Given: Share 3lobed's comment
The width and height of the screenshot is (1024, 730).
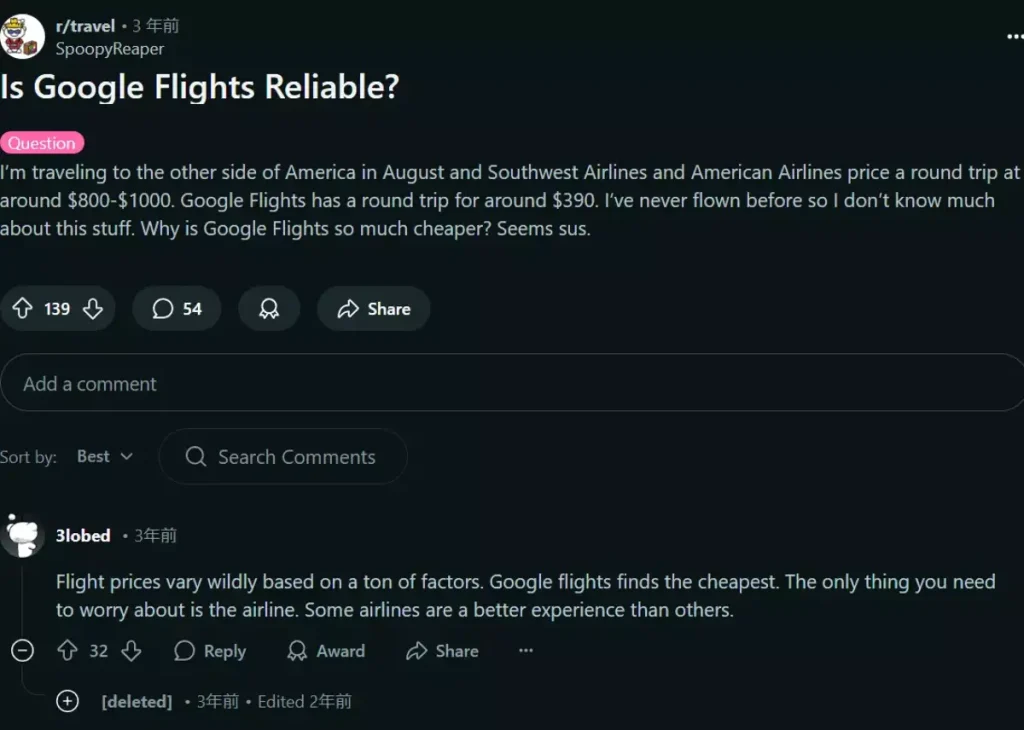Looking at the screenshot, I should tap(442, 651).
